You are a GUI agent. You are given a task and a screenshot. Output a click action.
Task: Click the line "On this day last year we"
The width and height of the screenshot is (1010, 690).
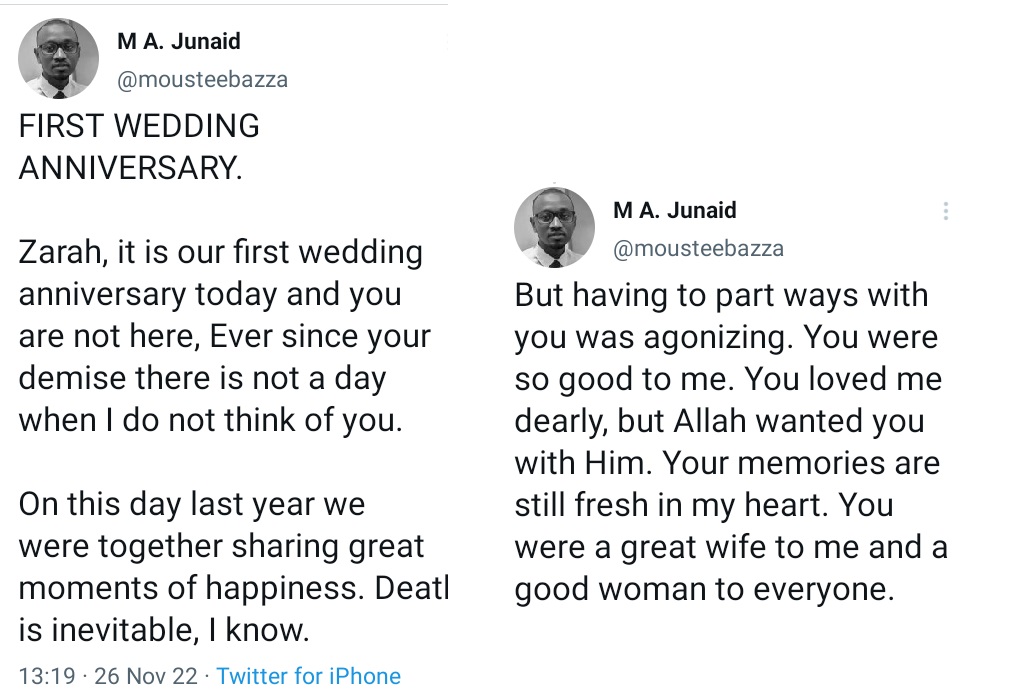(x=192, y=503)
